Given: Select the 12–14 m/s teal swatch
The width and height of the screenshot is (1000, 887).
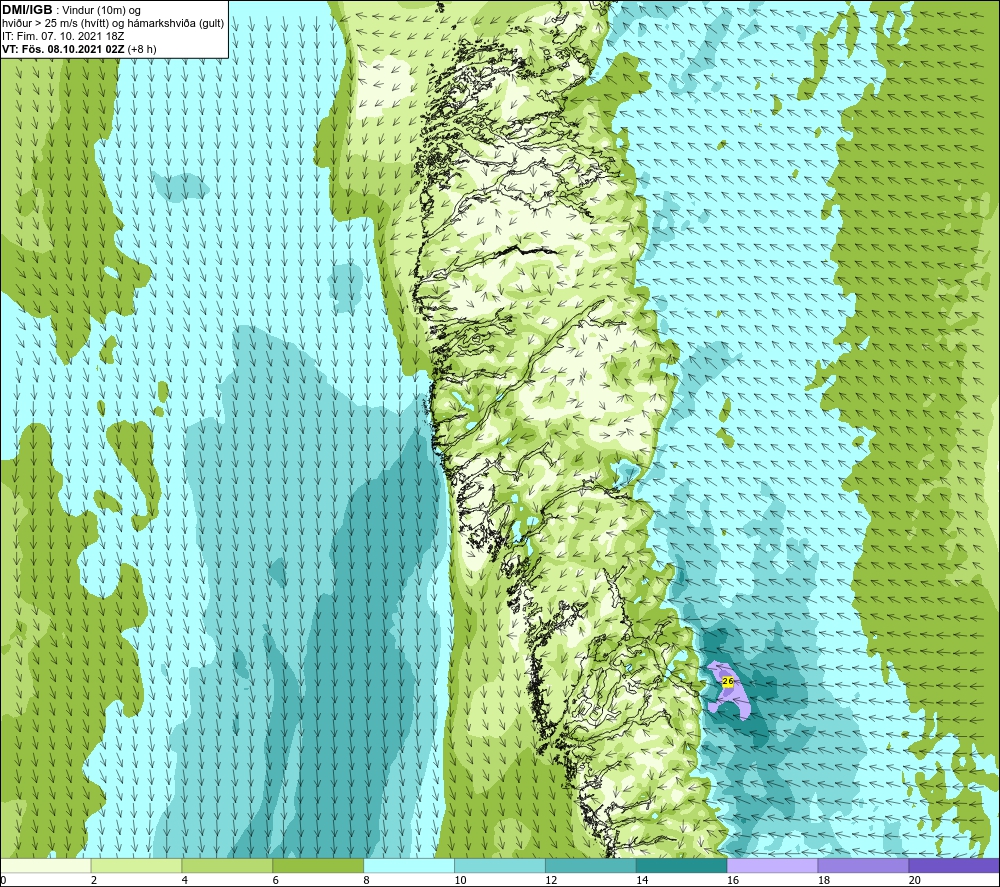Looking at the screenshot, I should coord(591,865).
